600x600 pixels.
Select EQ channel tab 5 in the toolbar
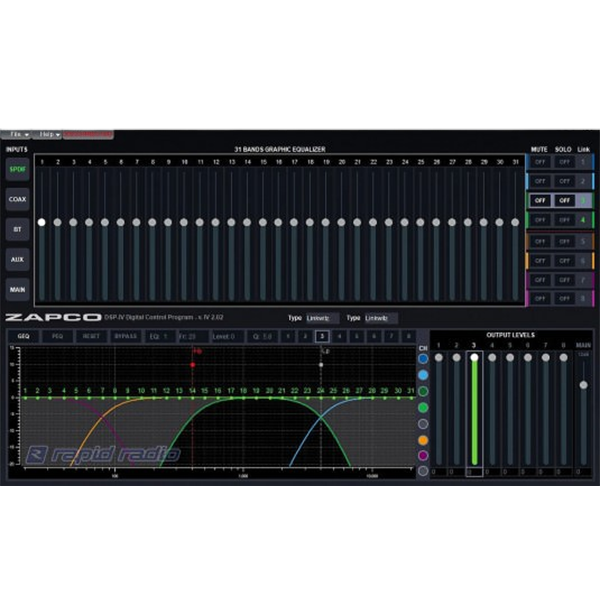pos(357,336)
